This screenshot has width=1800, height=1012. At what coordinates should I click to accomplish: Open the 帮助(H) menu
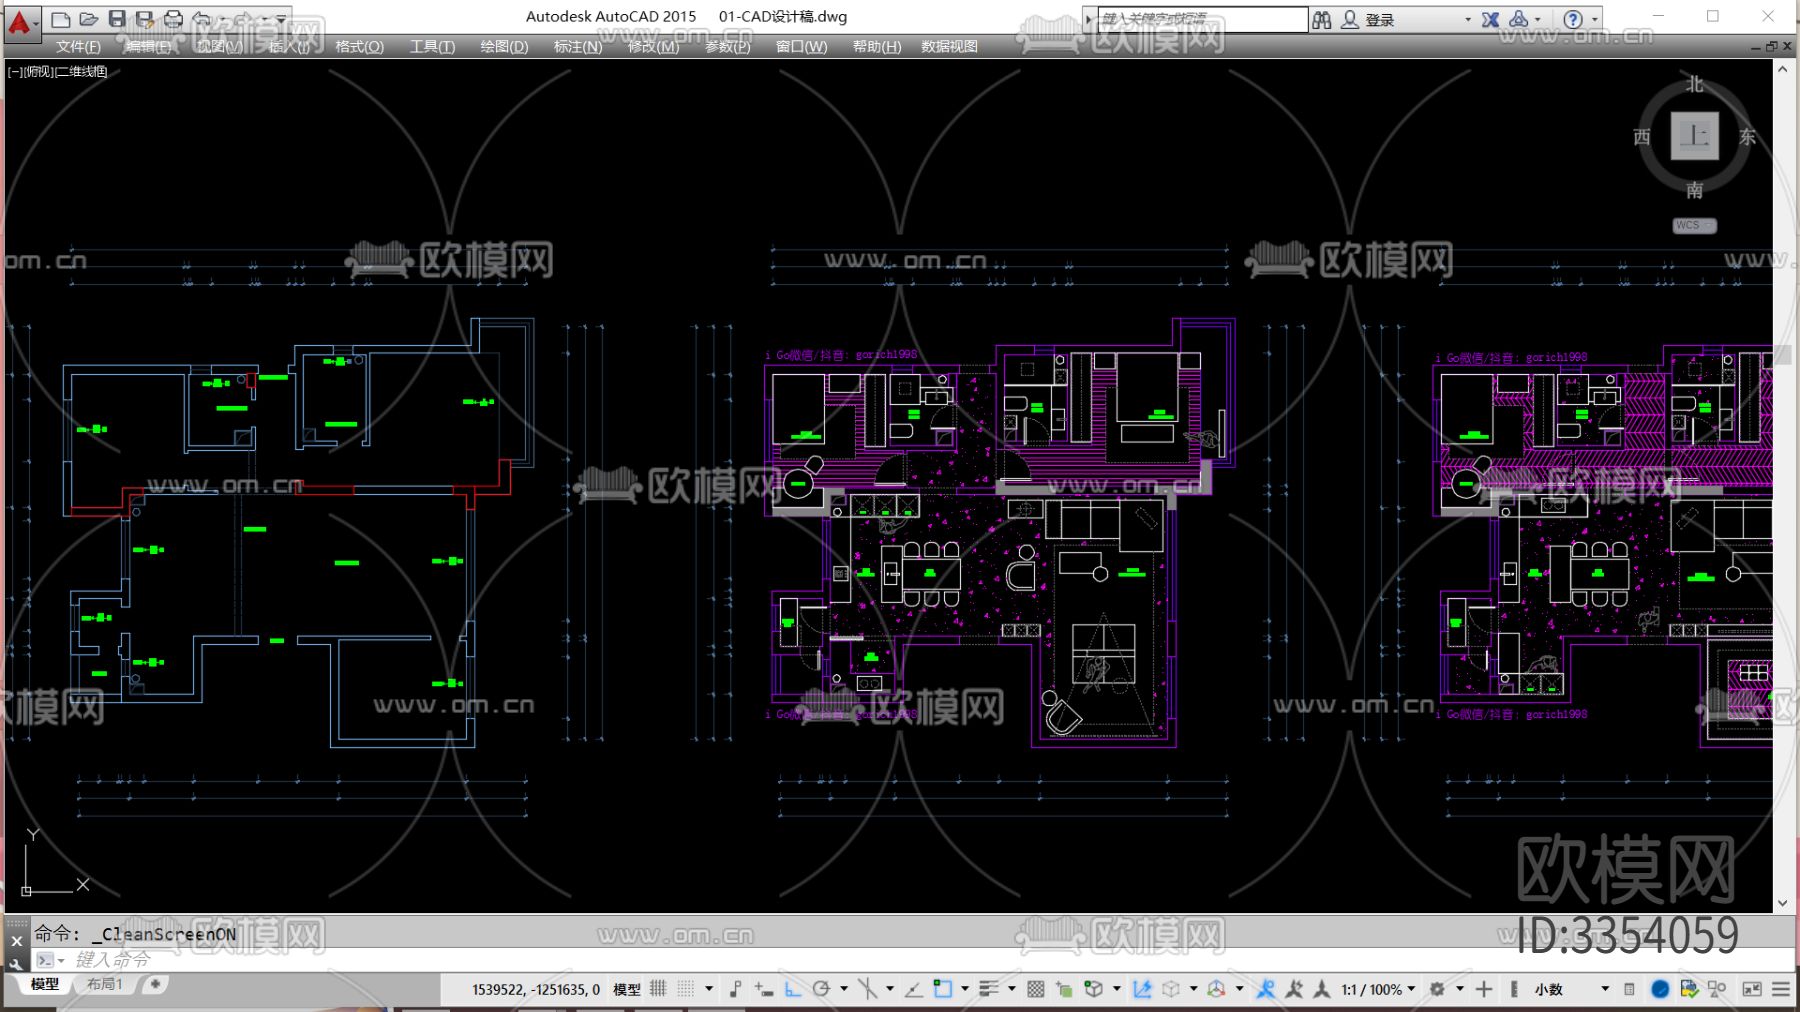(x=877, y=47)
